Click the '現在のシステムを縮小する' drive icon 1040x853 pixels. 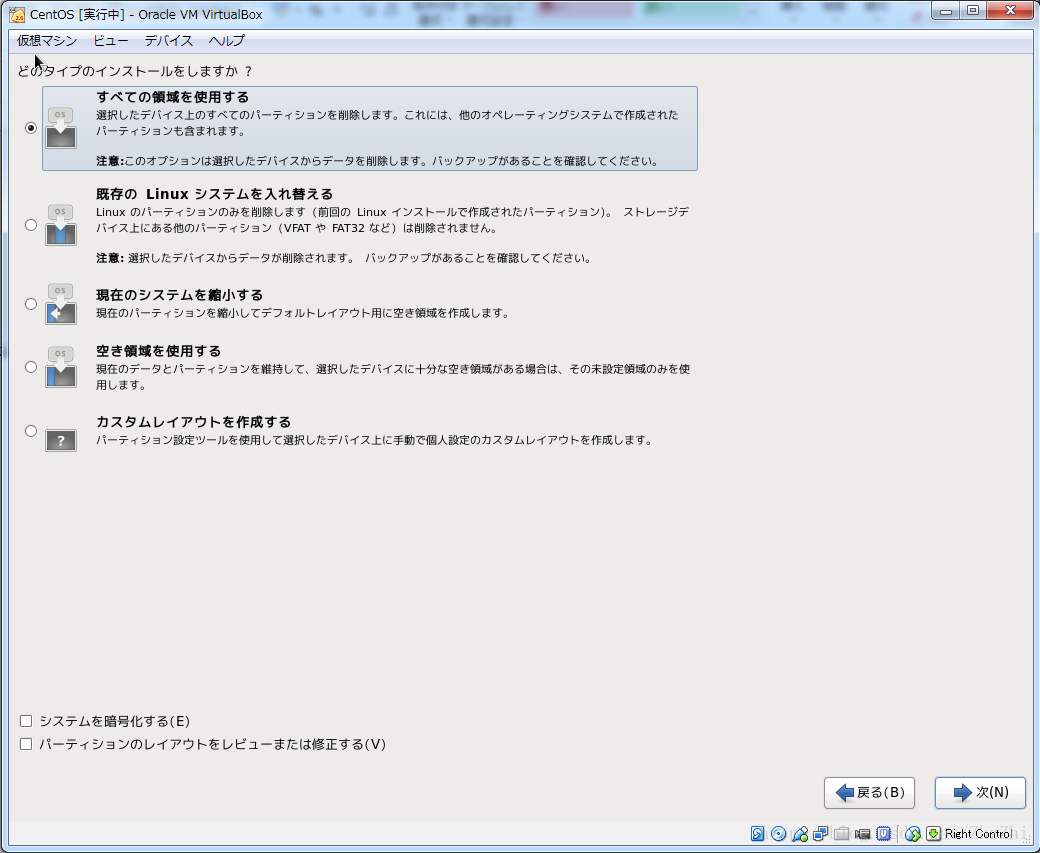coord(61,304)
